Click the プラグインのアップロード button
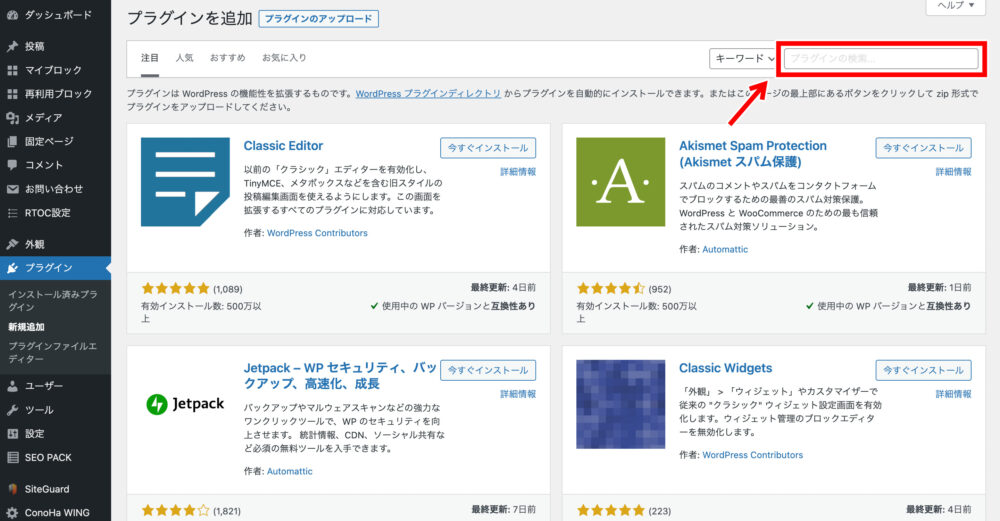Viewport: 1000px width, 521px height. click(x=318, y=19)
